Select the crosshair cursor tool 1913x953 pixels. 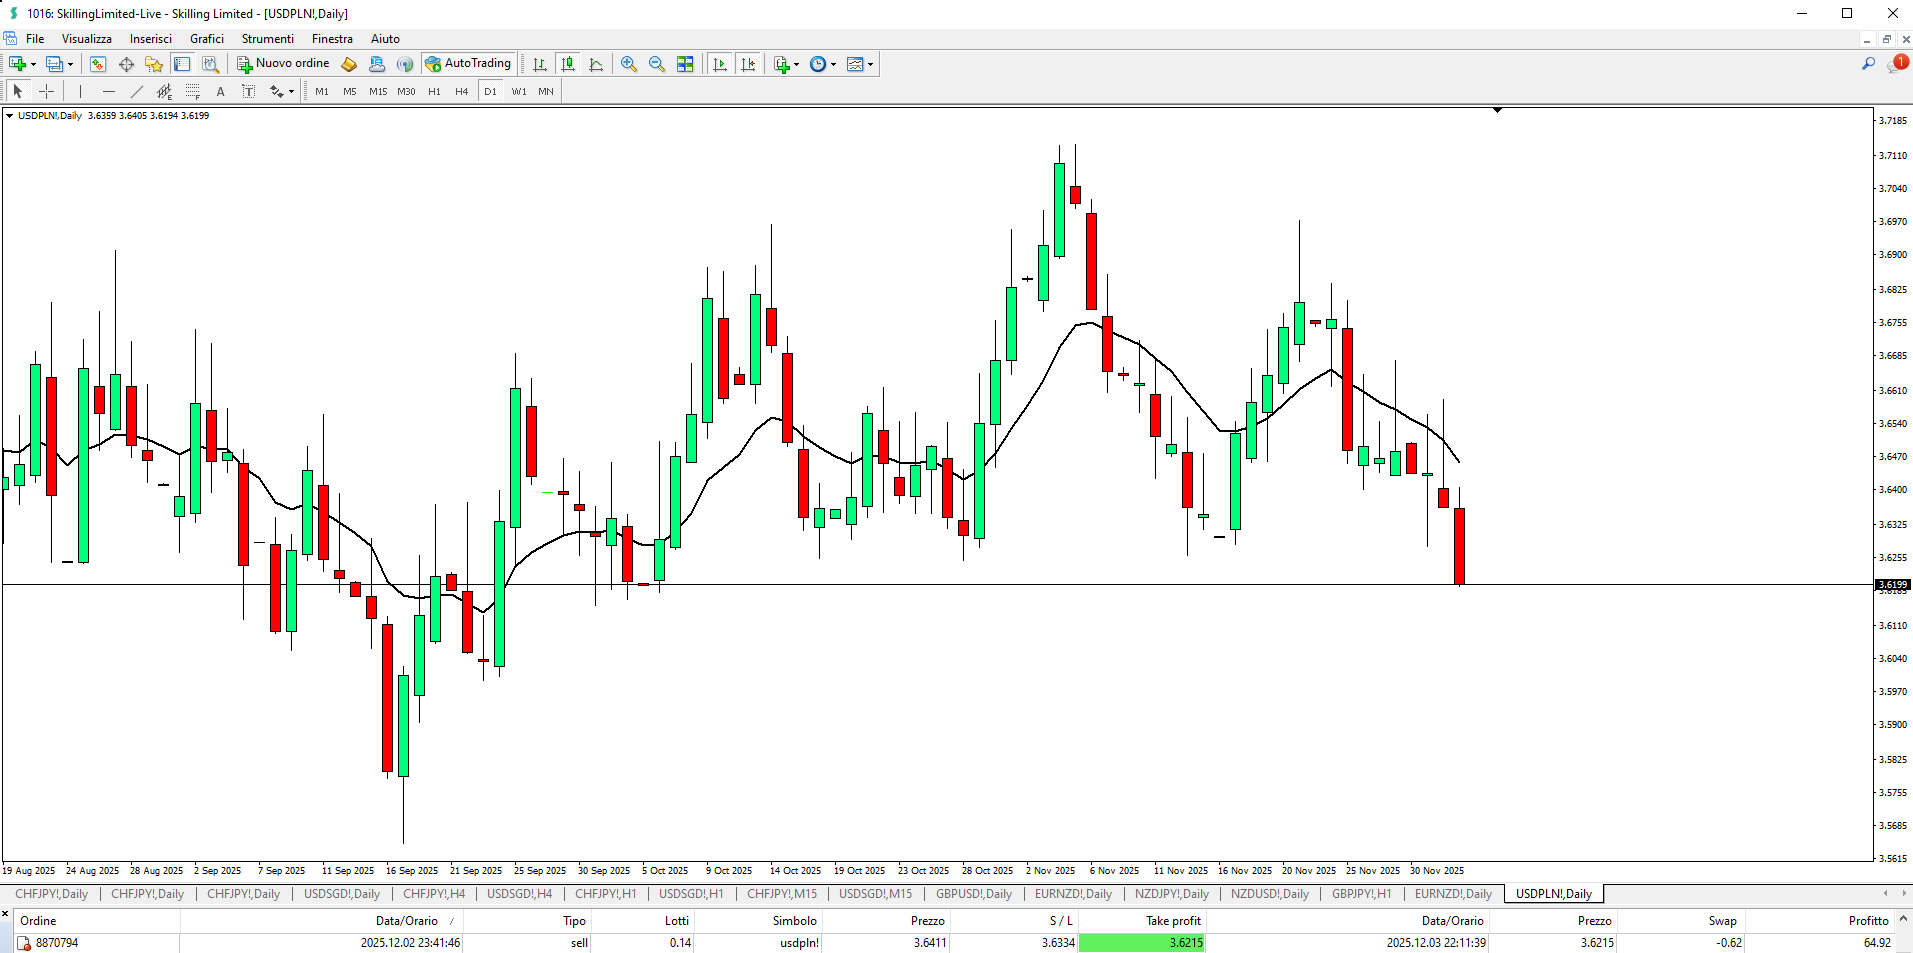pyautogui.click(x=46, y=91)
